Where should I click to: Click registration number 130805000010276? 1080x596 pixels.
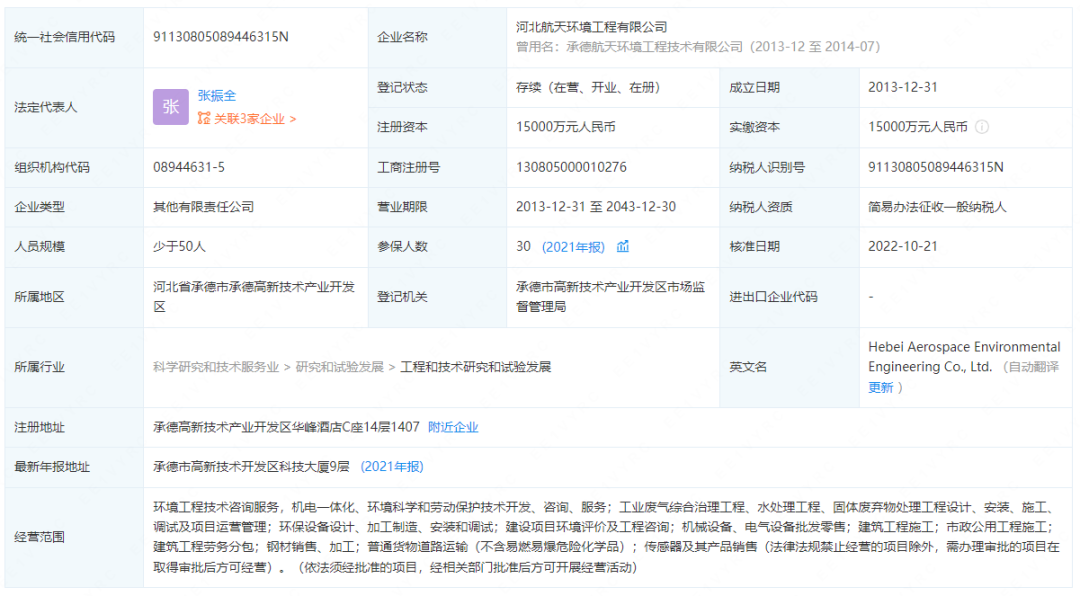pyautogui.click(x=571, y=167)
